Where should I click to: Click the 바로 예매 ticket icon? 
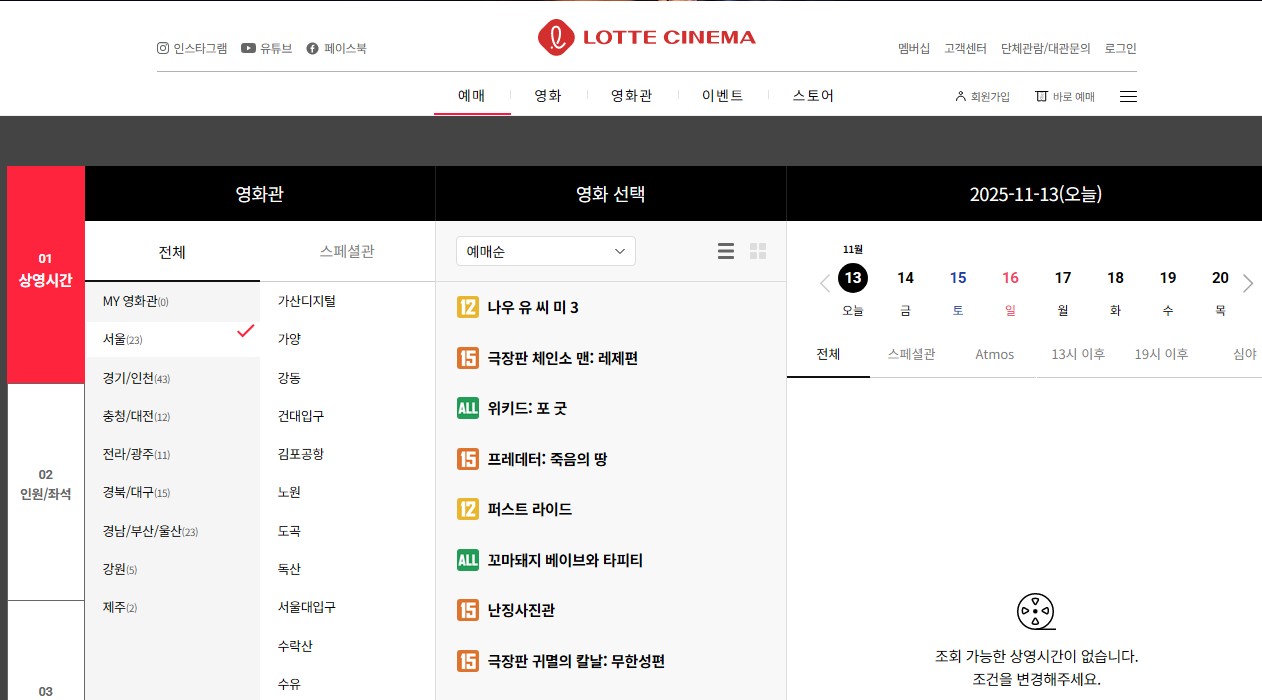tap(1042, 95)
